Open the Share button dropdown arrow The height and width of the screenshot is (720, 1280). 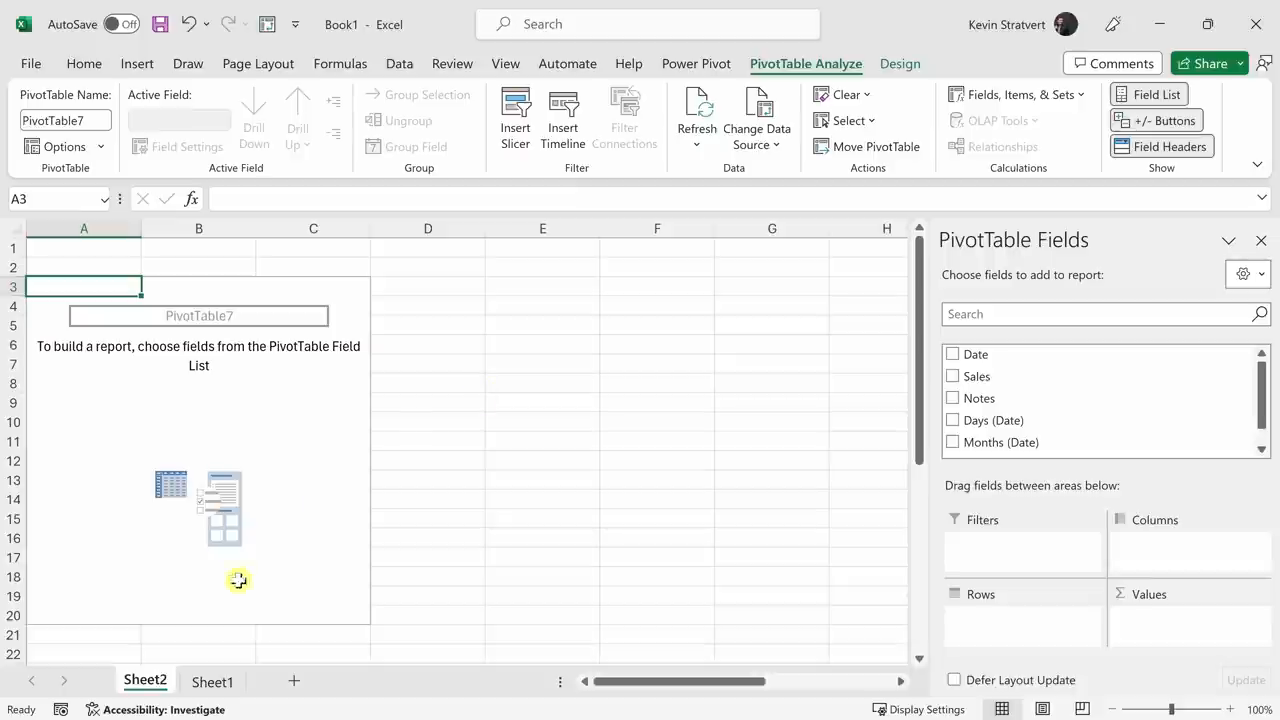point(1240,63)
